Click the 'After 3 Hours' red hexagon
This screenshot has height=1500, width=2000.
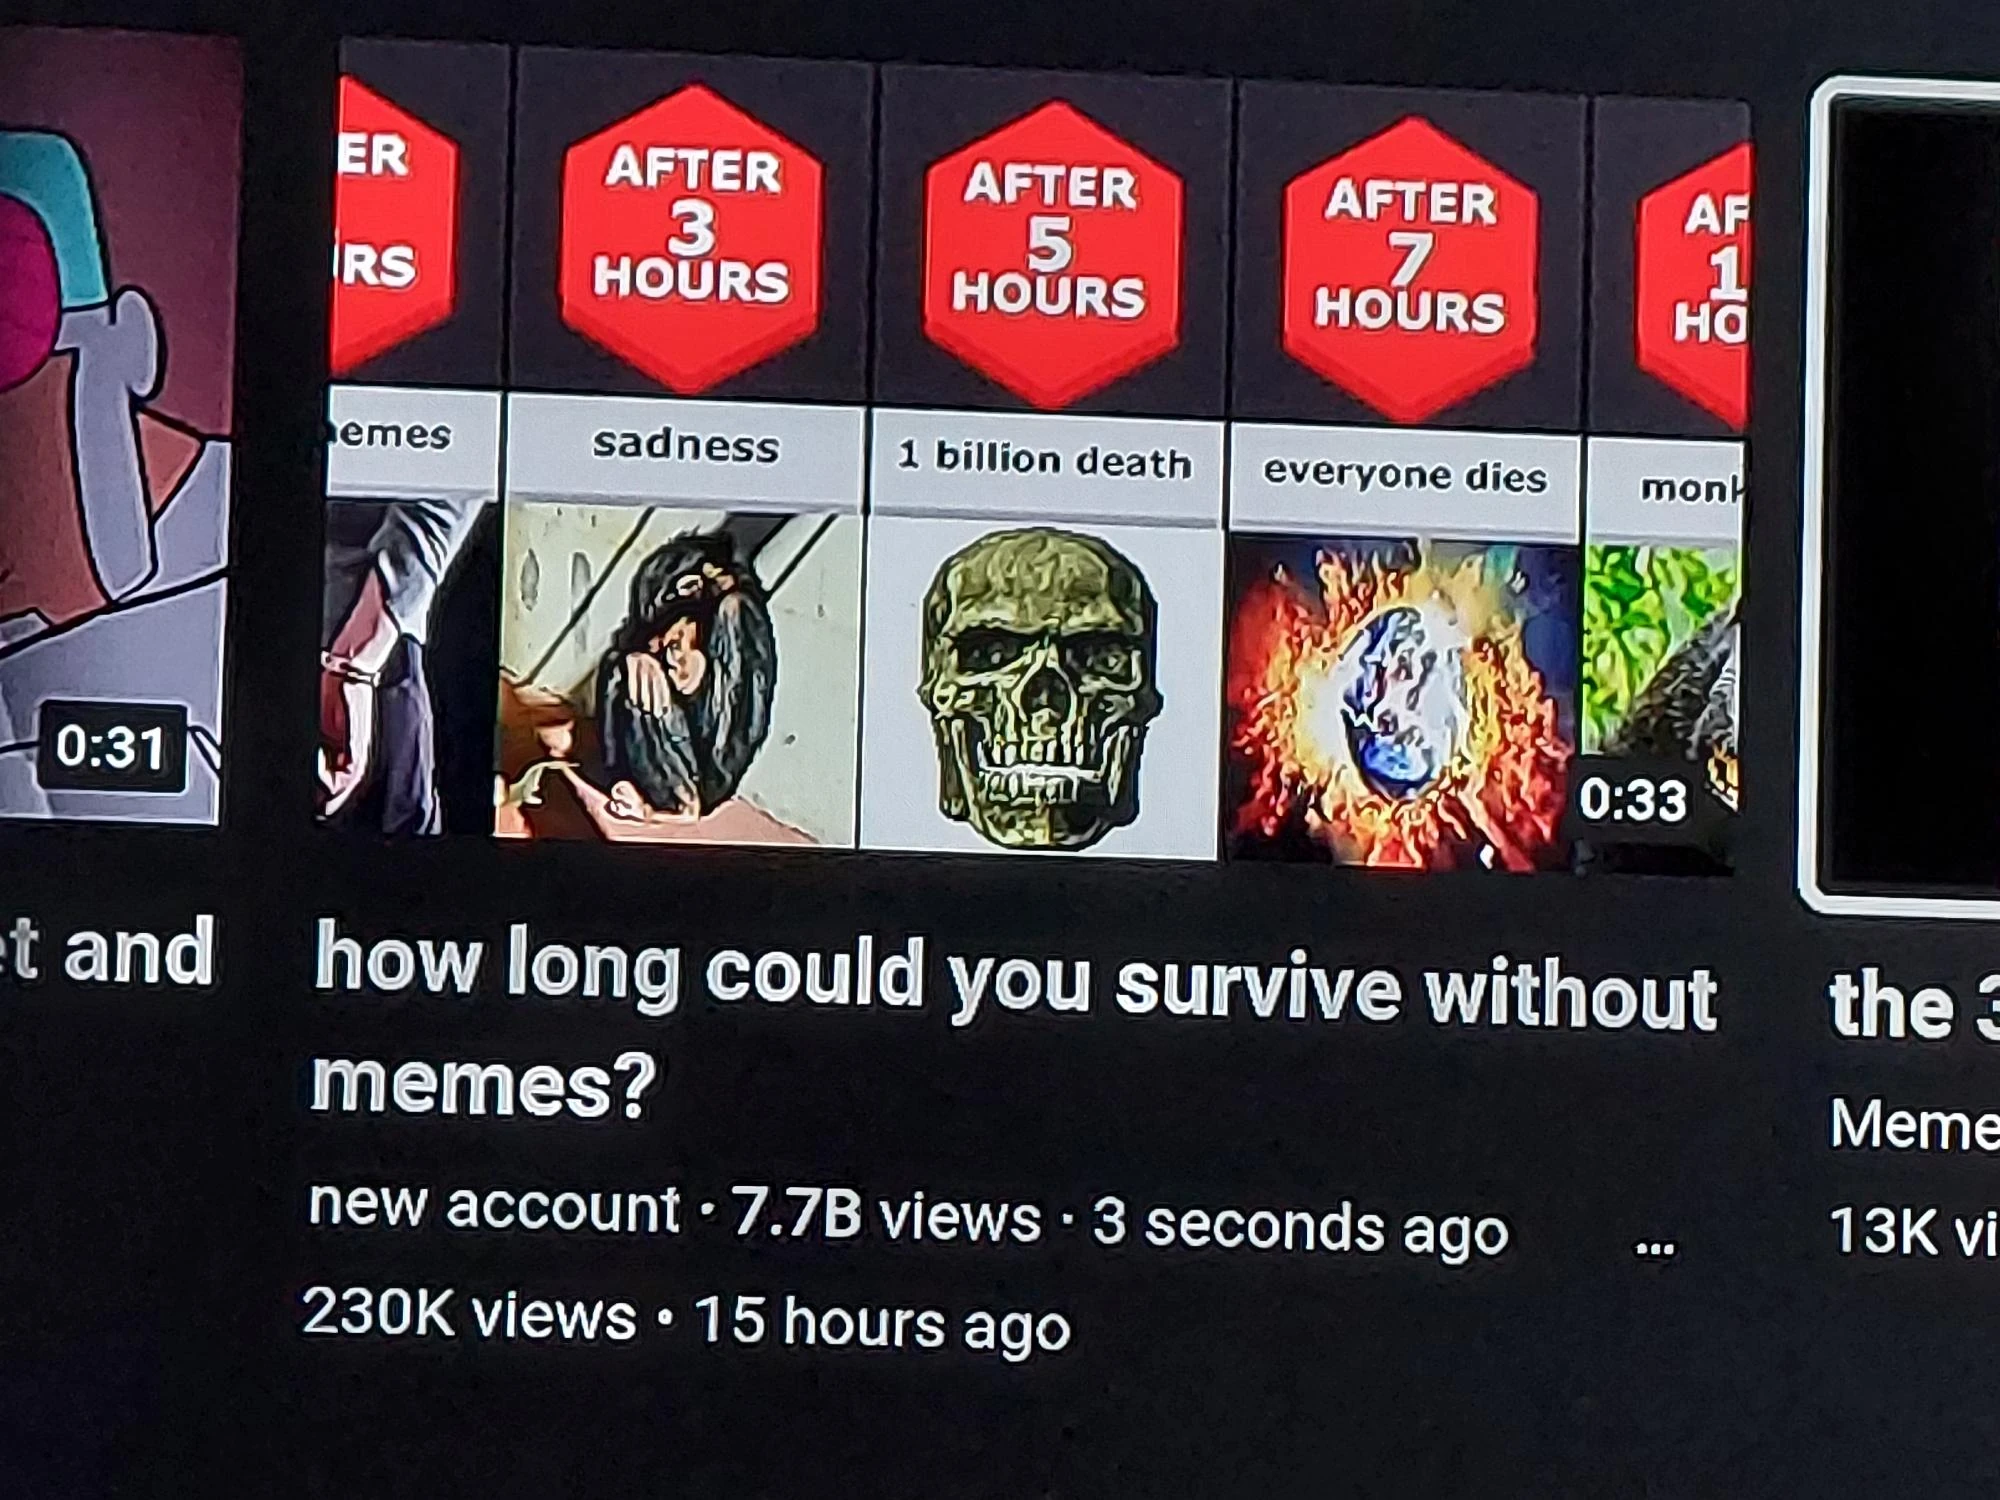pyautogui.click(x=692, y=237)
